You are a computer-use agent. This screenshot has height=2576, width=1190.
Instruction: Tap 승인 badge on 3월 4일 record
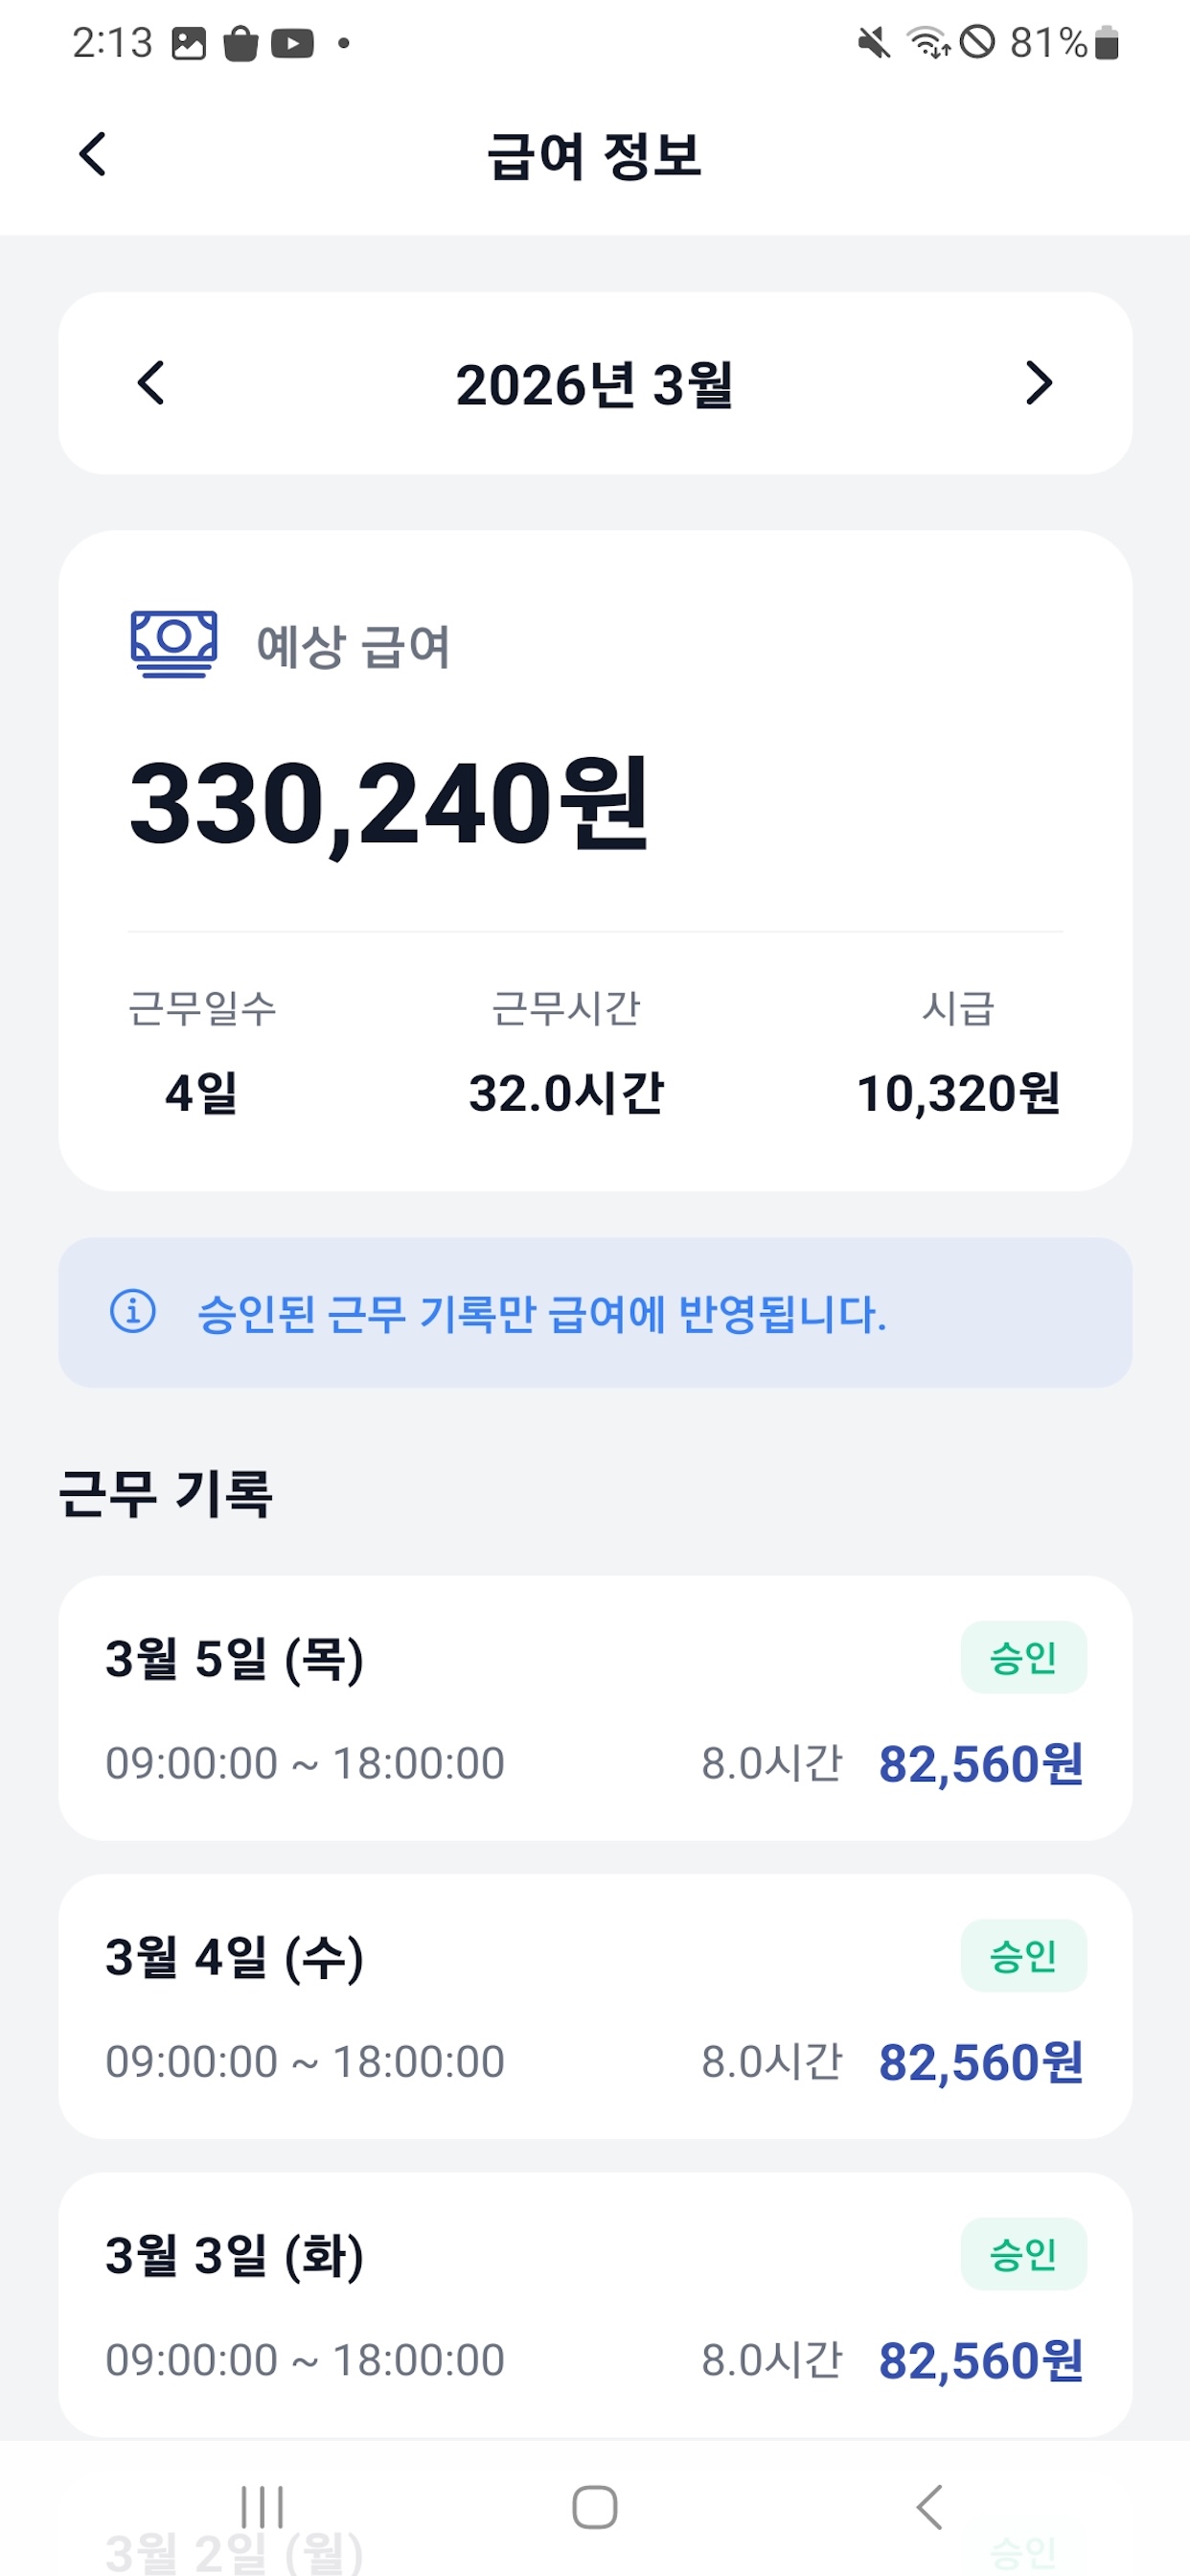pos(1023,1955)
